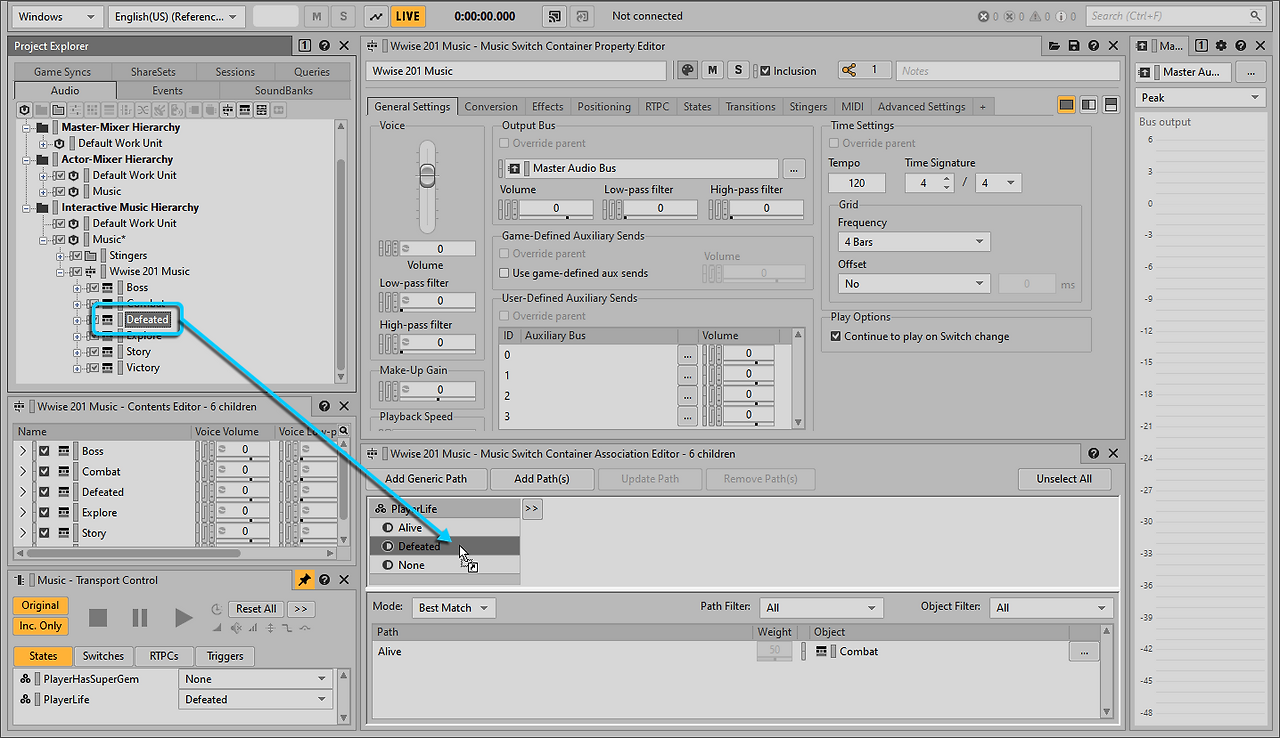Open the Object Filter dropdown
This screenshot has width=1280, height=738.
coord(1051,608)
